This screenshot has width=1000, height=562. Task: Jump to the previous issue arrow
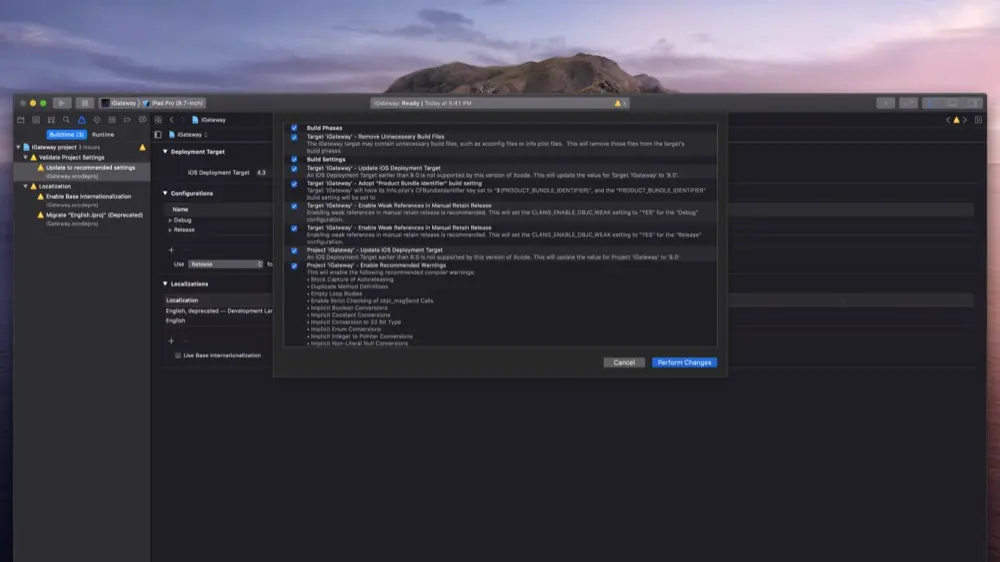click(x=948, y=120)
